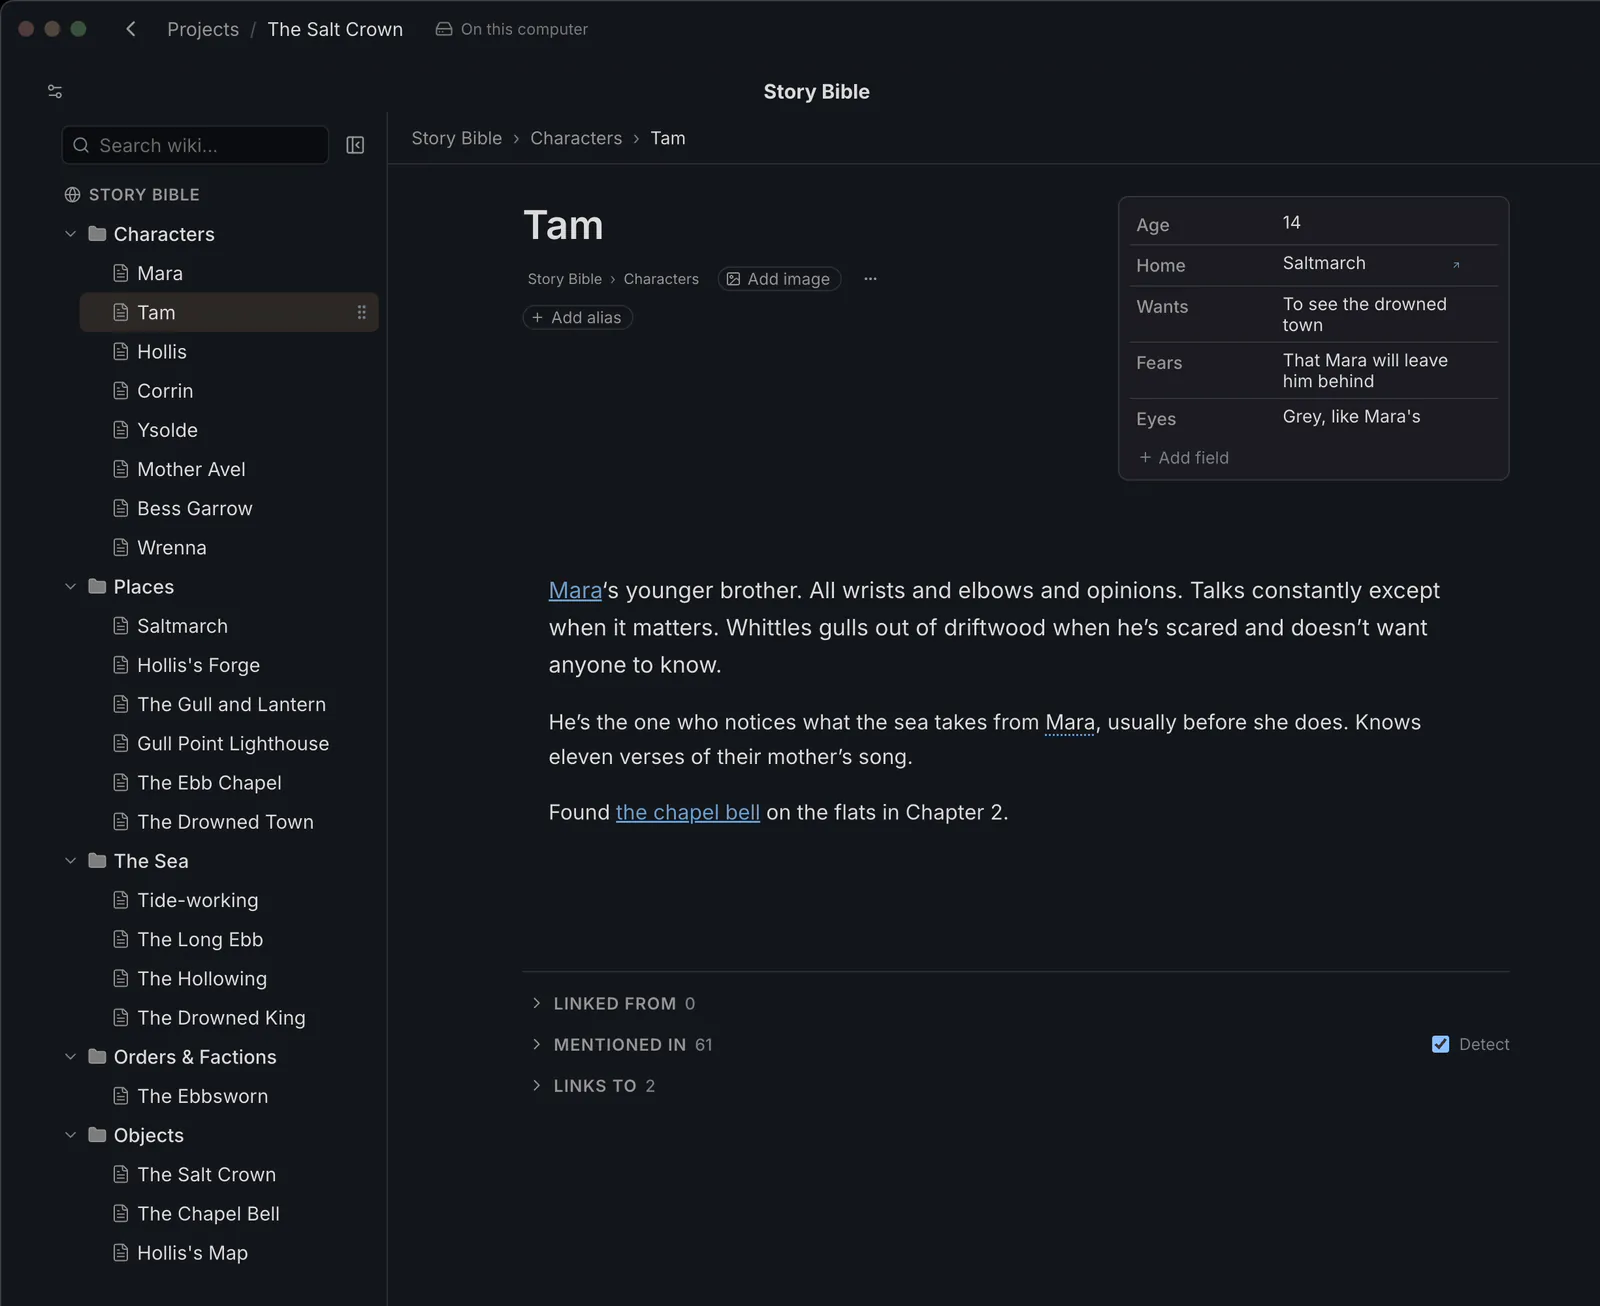Click the page icon next to The Salt Crown entry

coord(121,1174)
